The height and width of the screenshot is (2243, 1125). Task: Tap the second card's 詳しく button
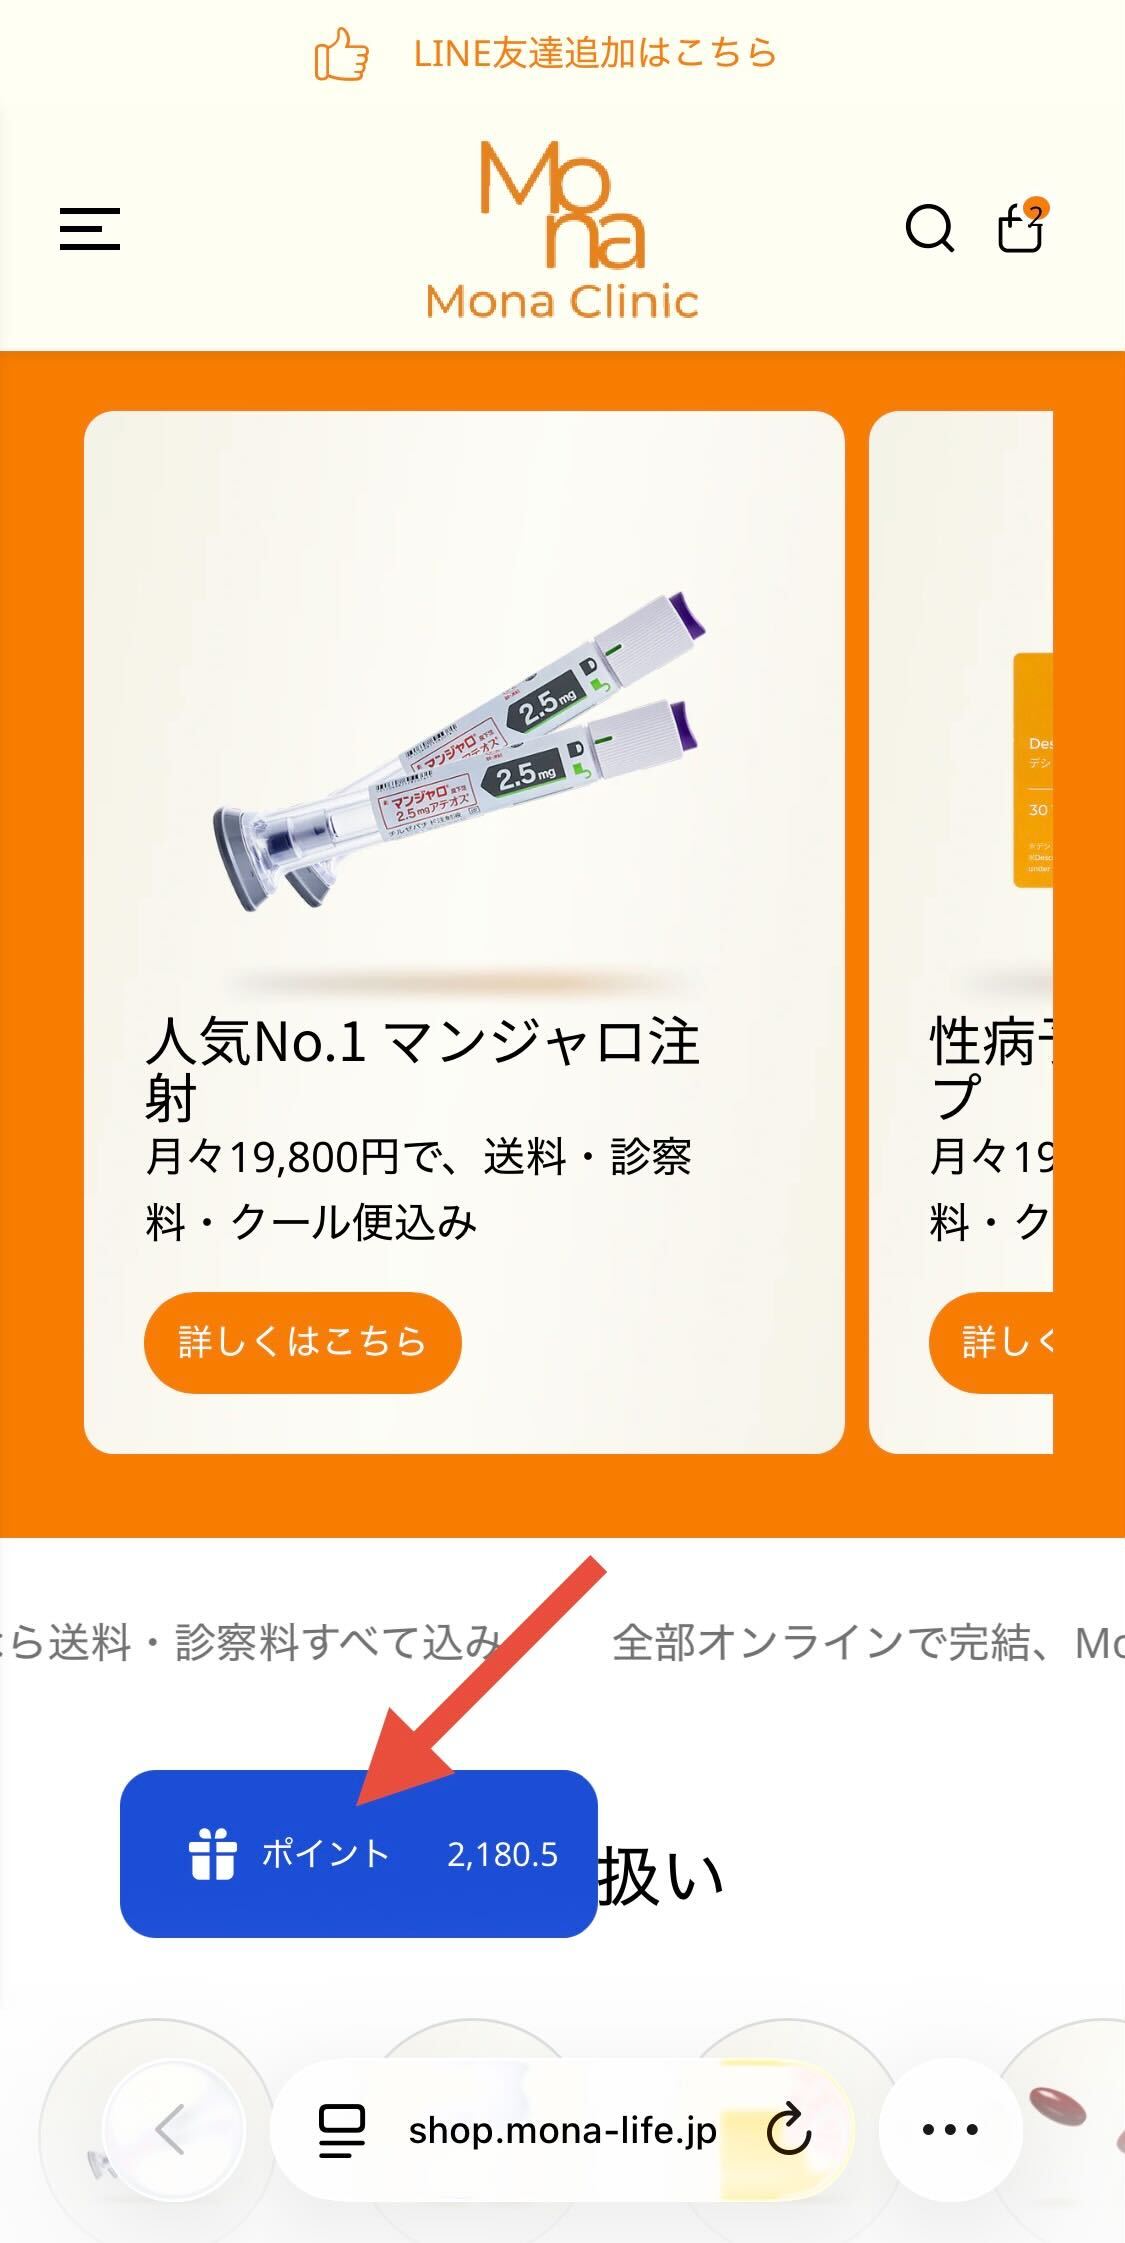(x=991, y=1342)
